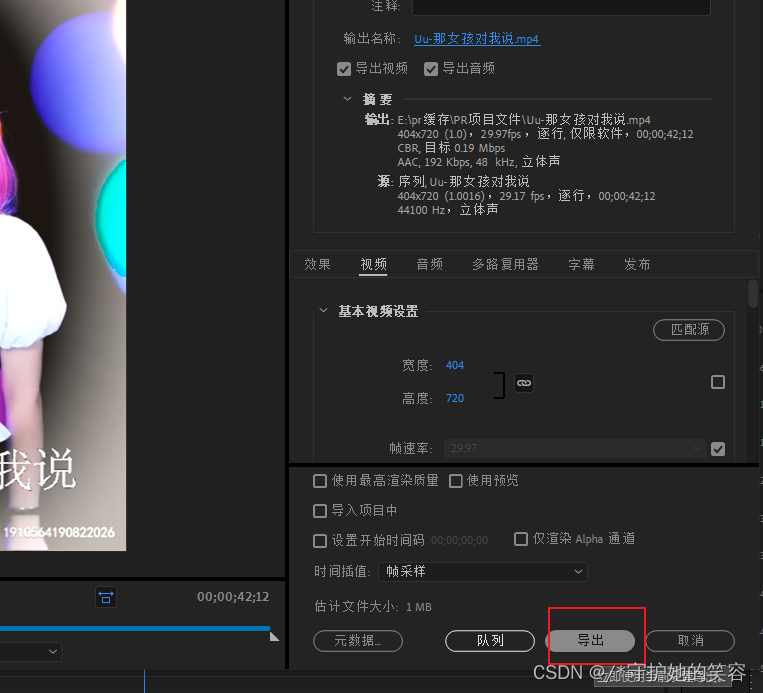Enable 使用最高渲染质量 checkbox
Image resolution: width=763 pixels, height=693 pixels.
[x=320, y=481]
